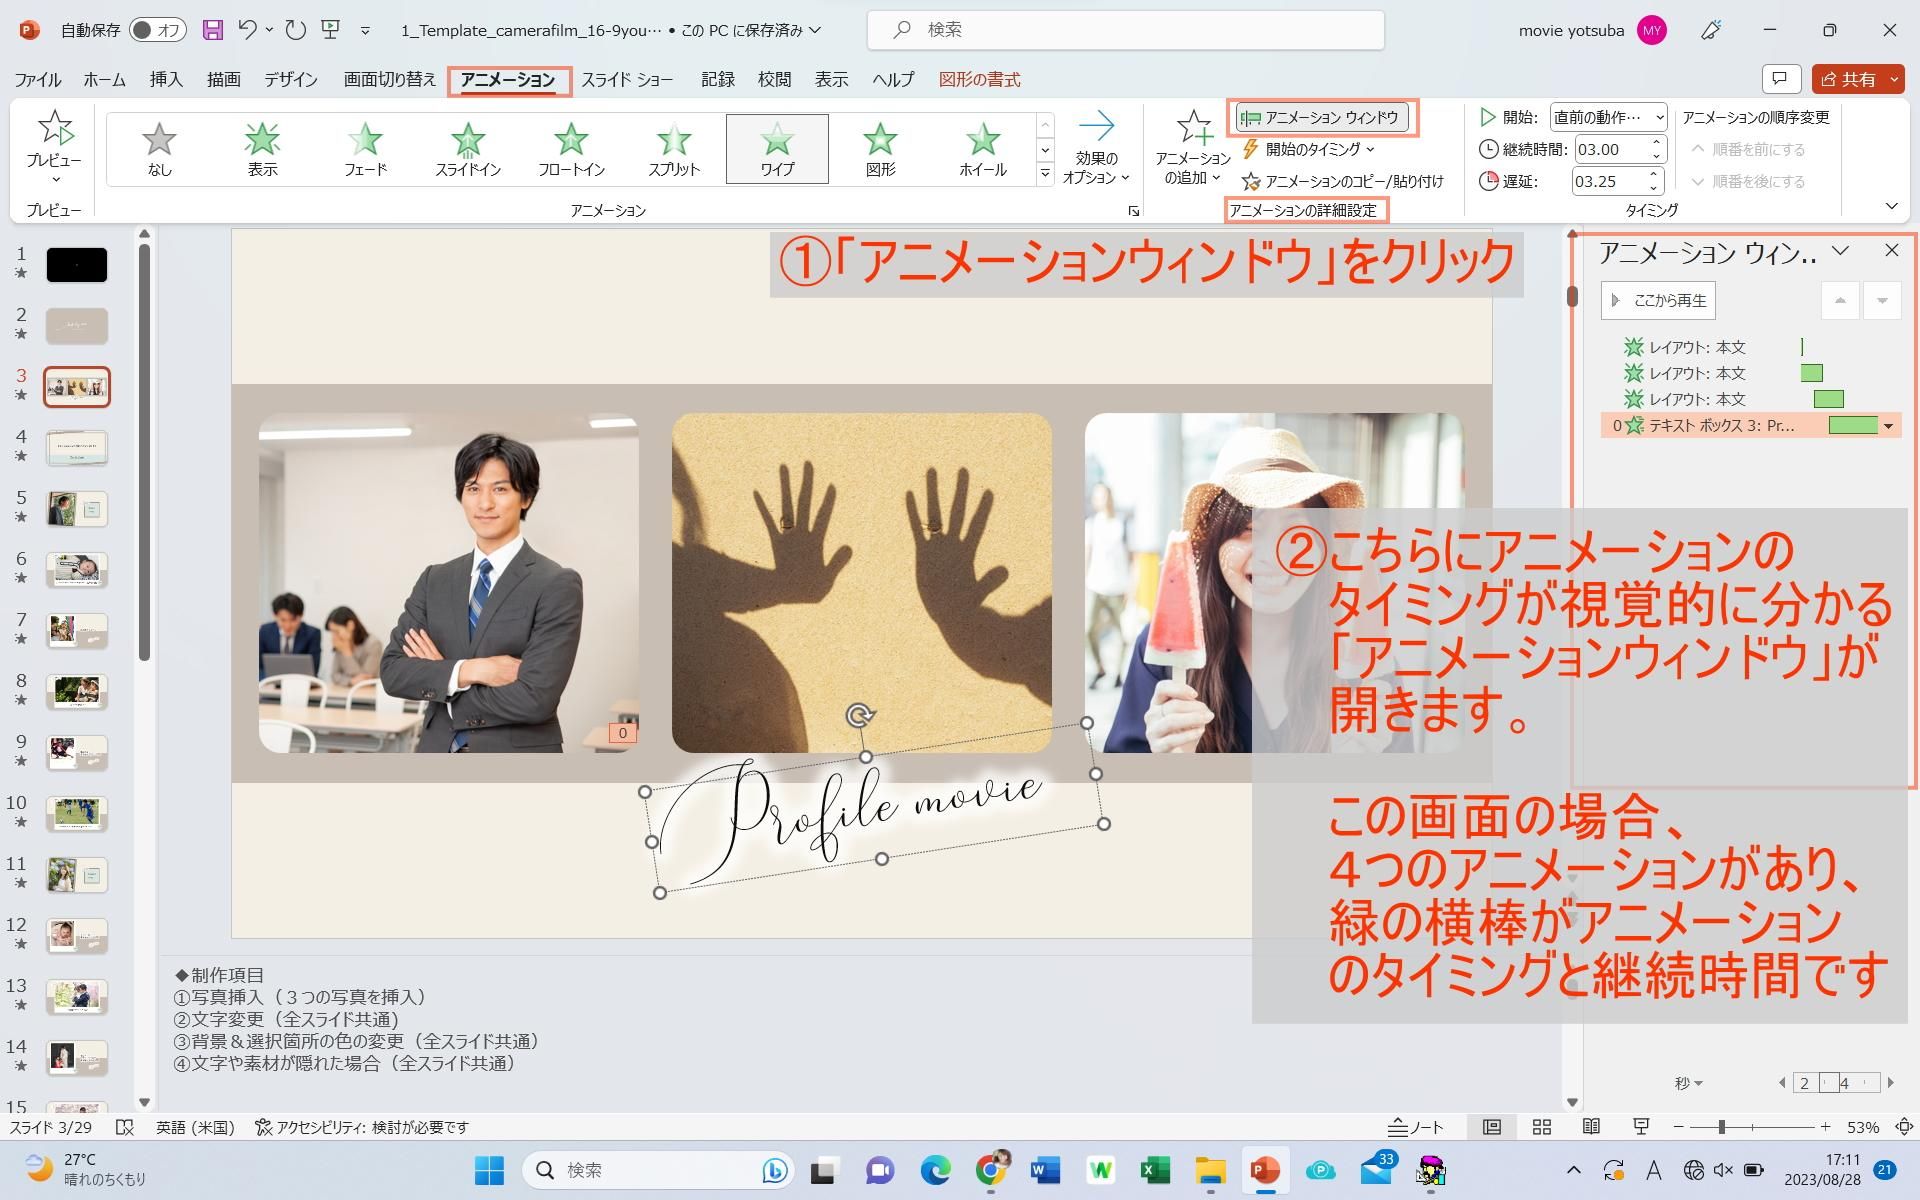Open the Insert (挿入) tab
This screenshot has height=1200, width=1920.
click(x=166, y=80)
